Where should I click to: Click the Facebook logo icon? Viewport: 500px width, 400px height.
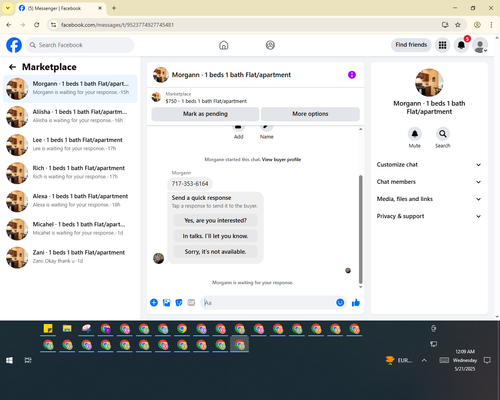tap(14, 45)
